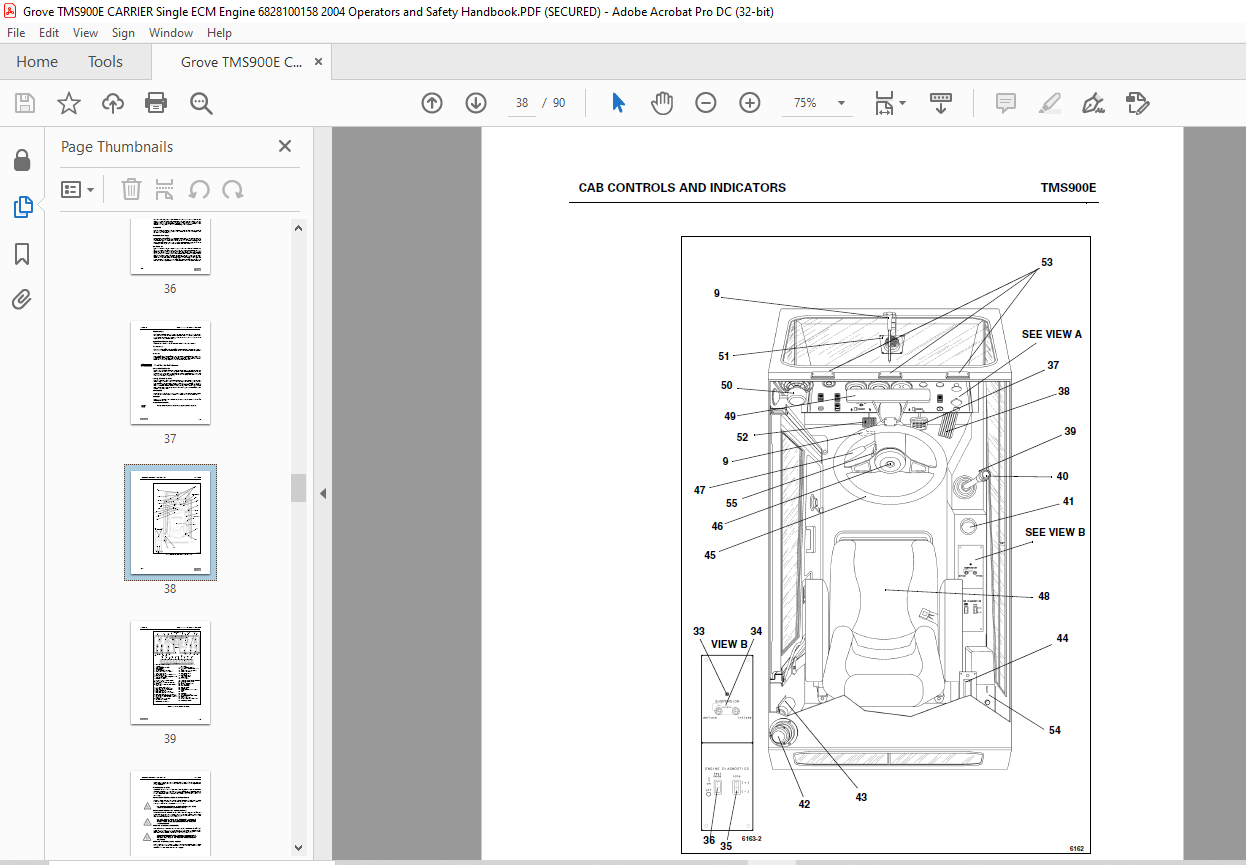Open the send for review icon
Image resolution: width=1246 pixels, height=865 pixels.
1138,103
